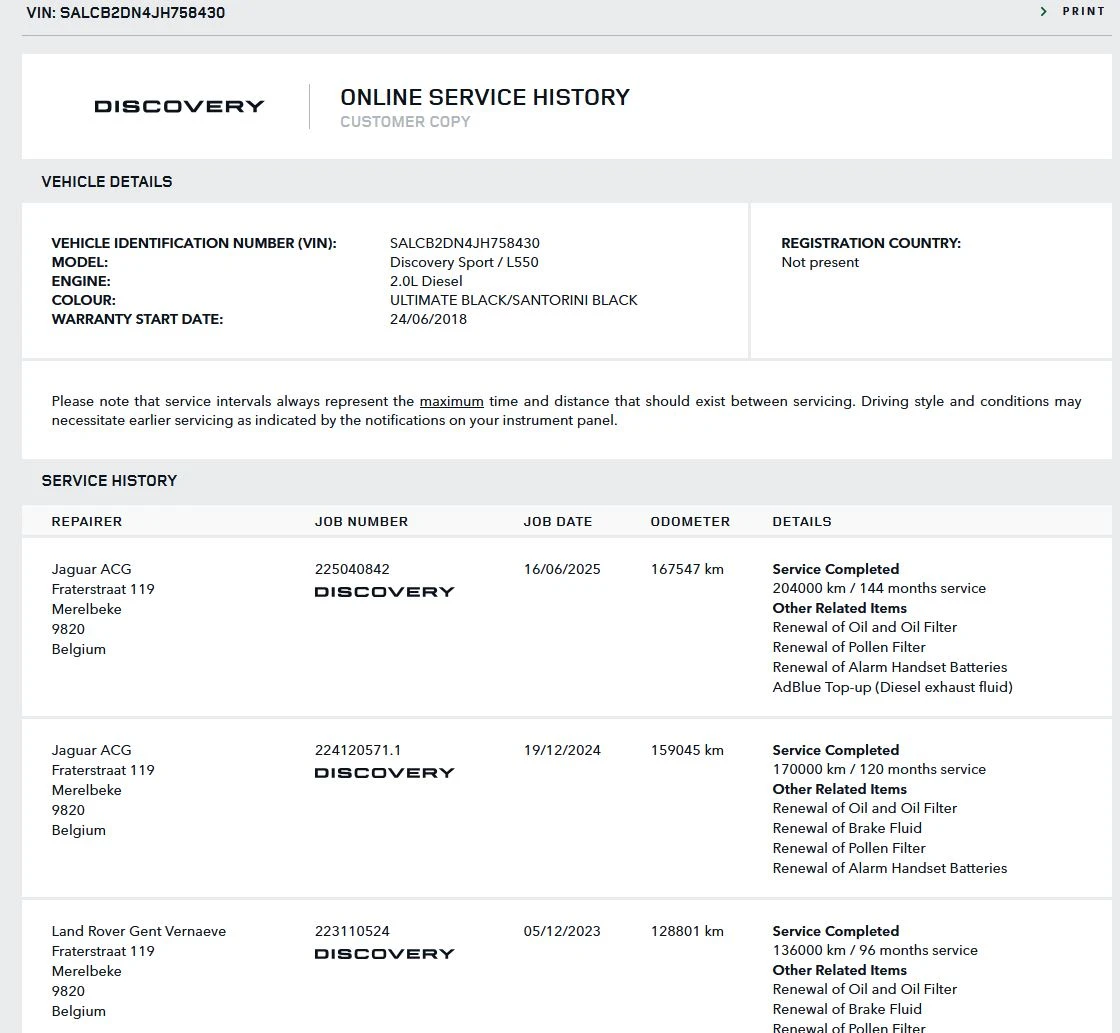
Task: Click Discovery logo under job 224120571.1
Action: 384,773
